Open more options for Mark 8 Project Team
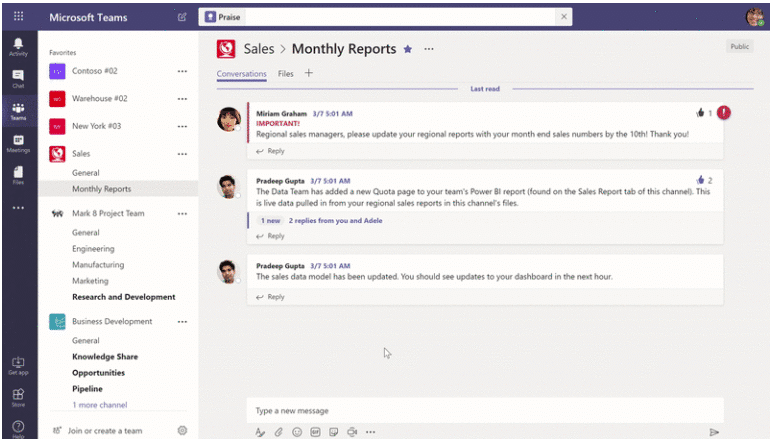 click(x=182, y=214)
